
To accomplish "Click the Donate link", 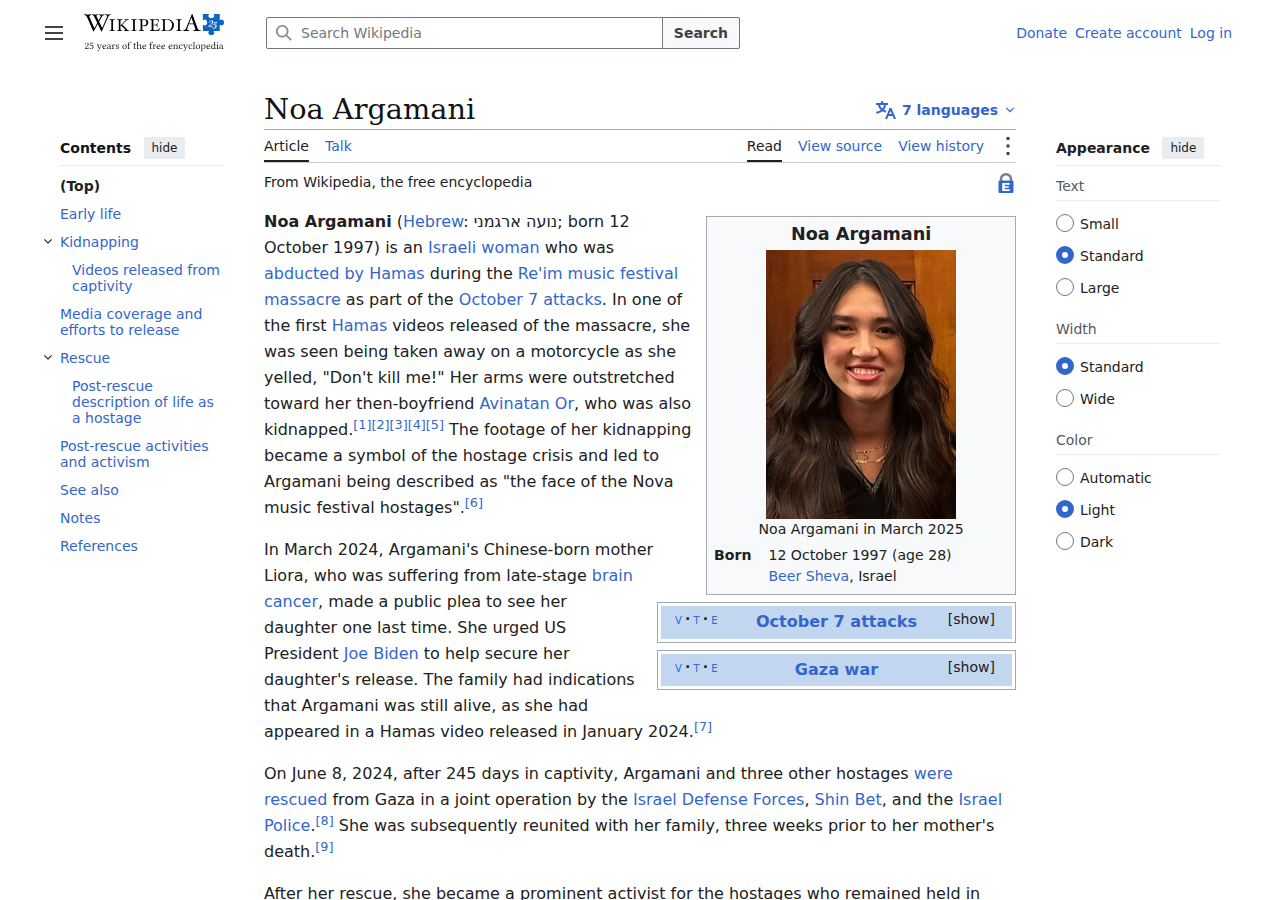I will pyautogui.click(x=1041, y=33).
